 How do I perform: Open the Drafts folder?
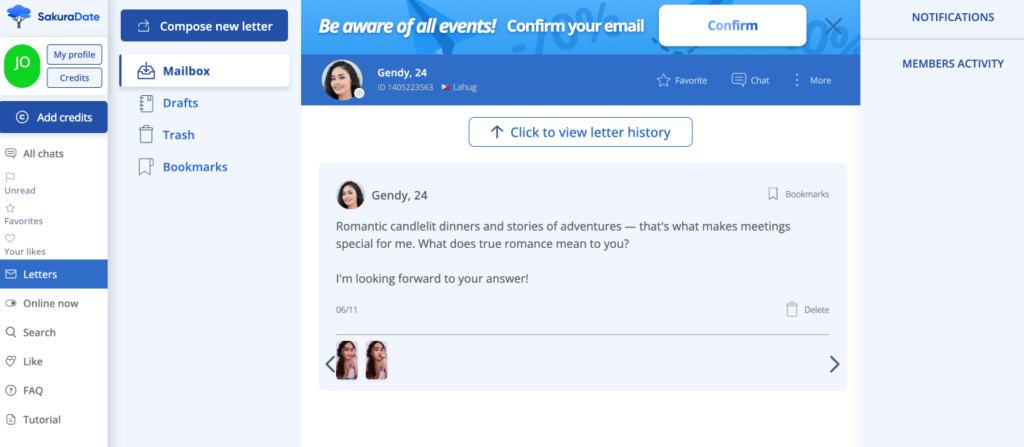click(x=180, y=103)
